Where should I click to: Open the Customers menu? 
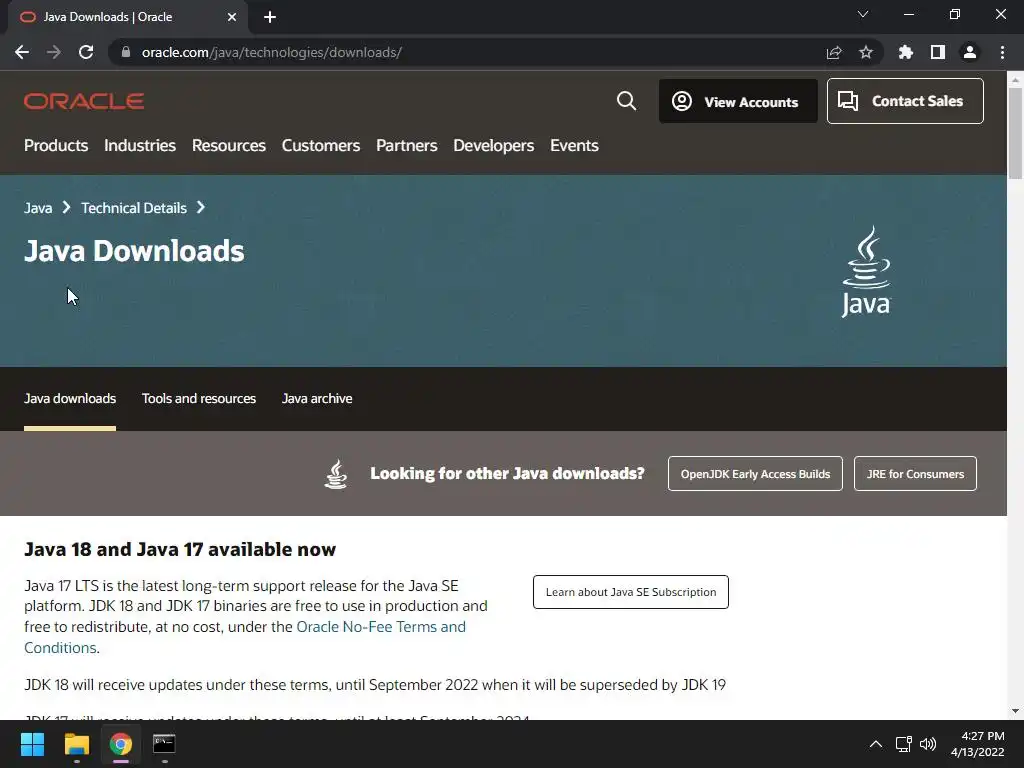click(321, 146)
